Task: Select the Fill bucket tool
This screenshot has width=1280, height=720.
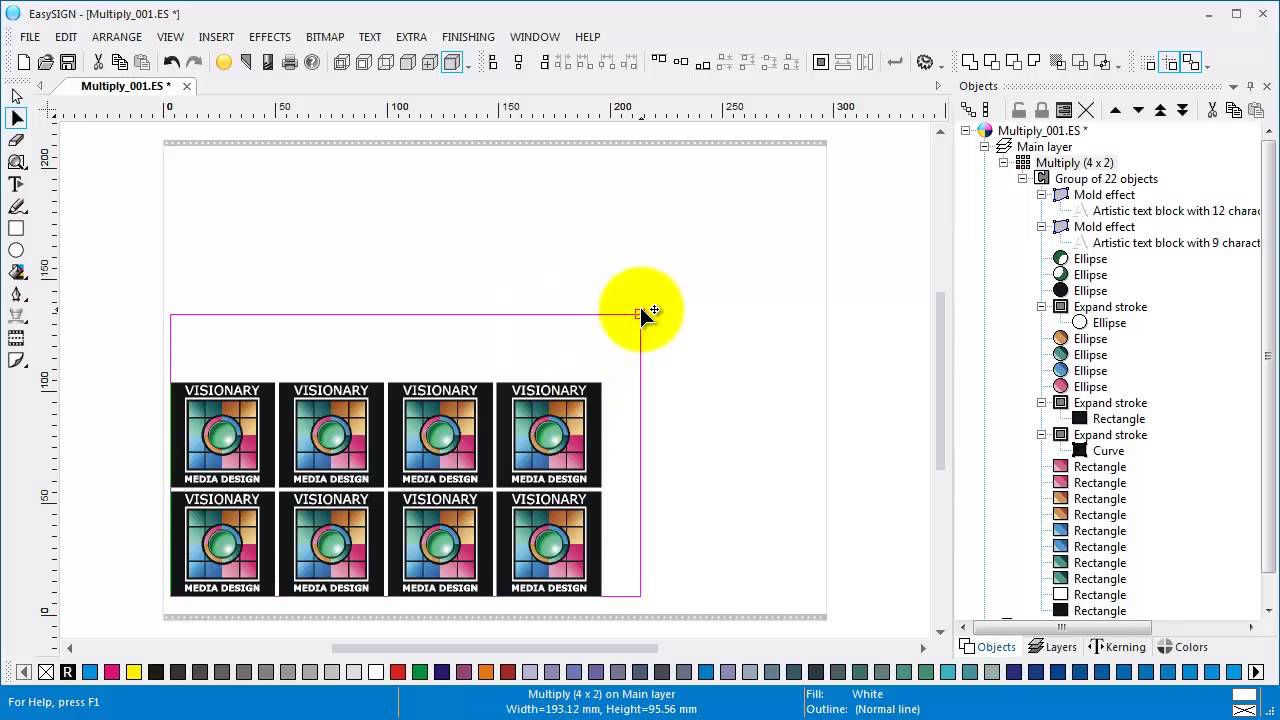Action: [16, 272]
